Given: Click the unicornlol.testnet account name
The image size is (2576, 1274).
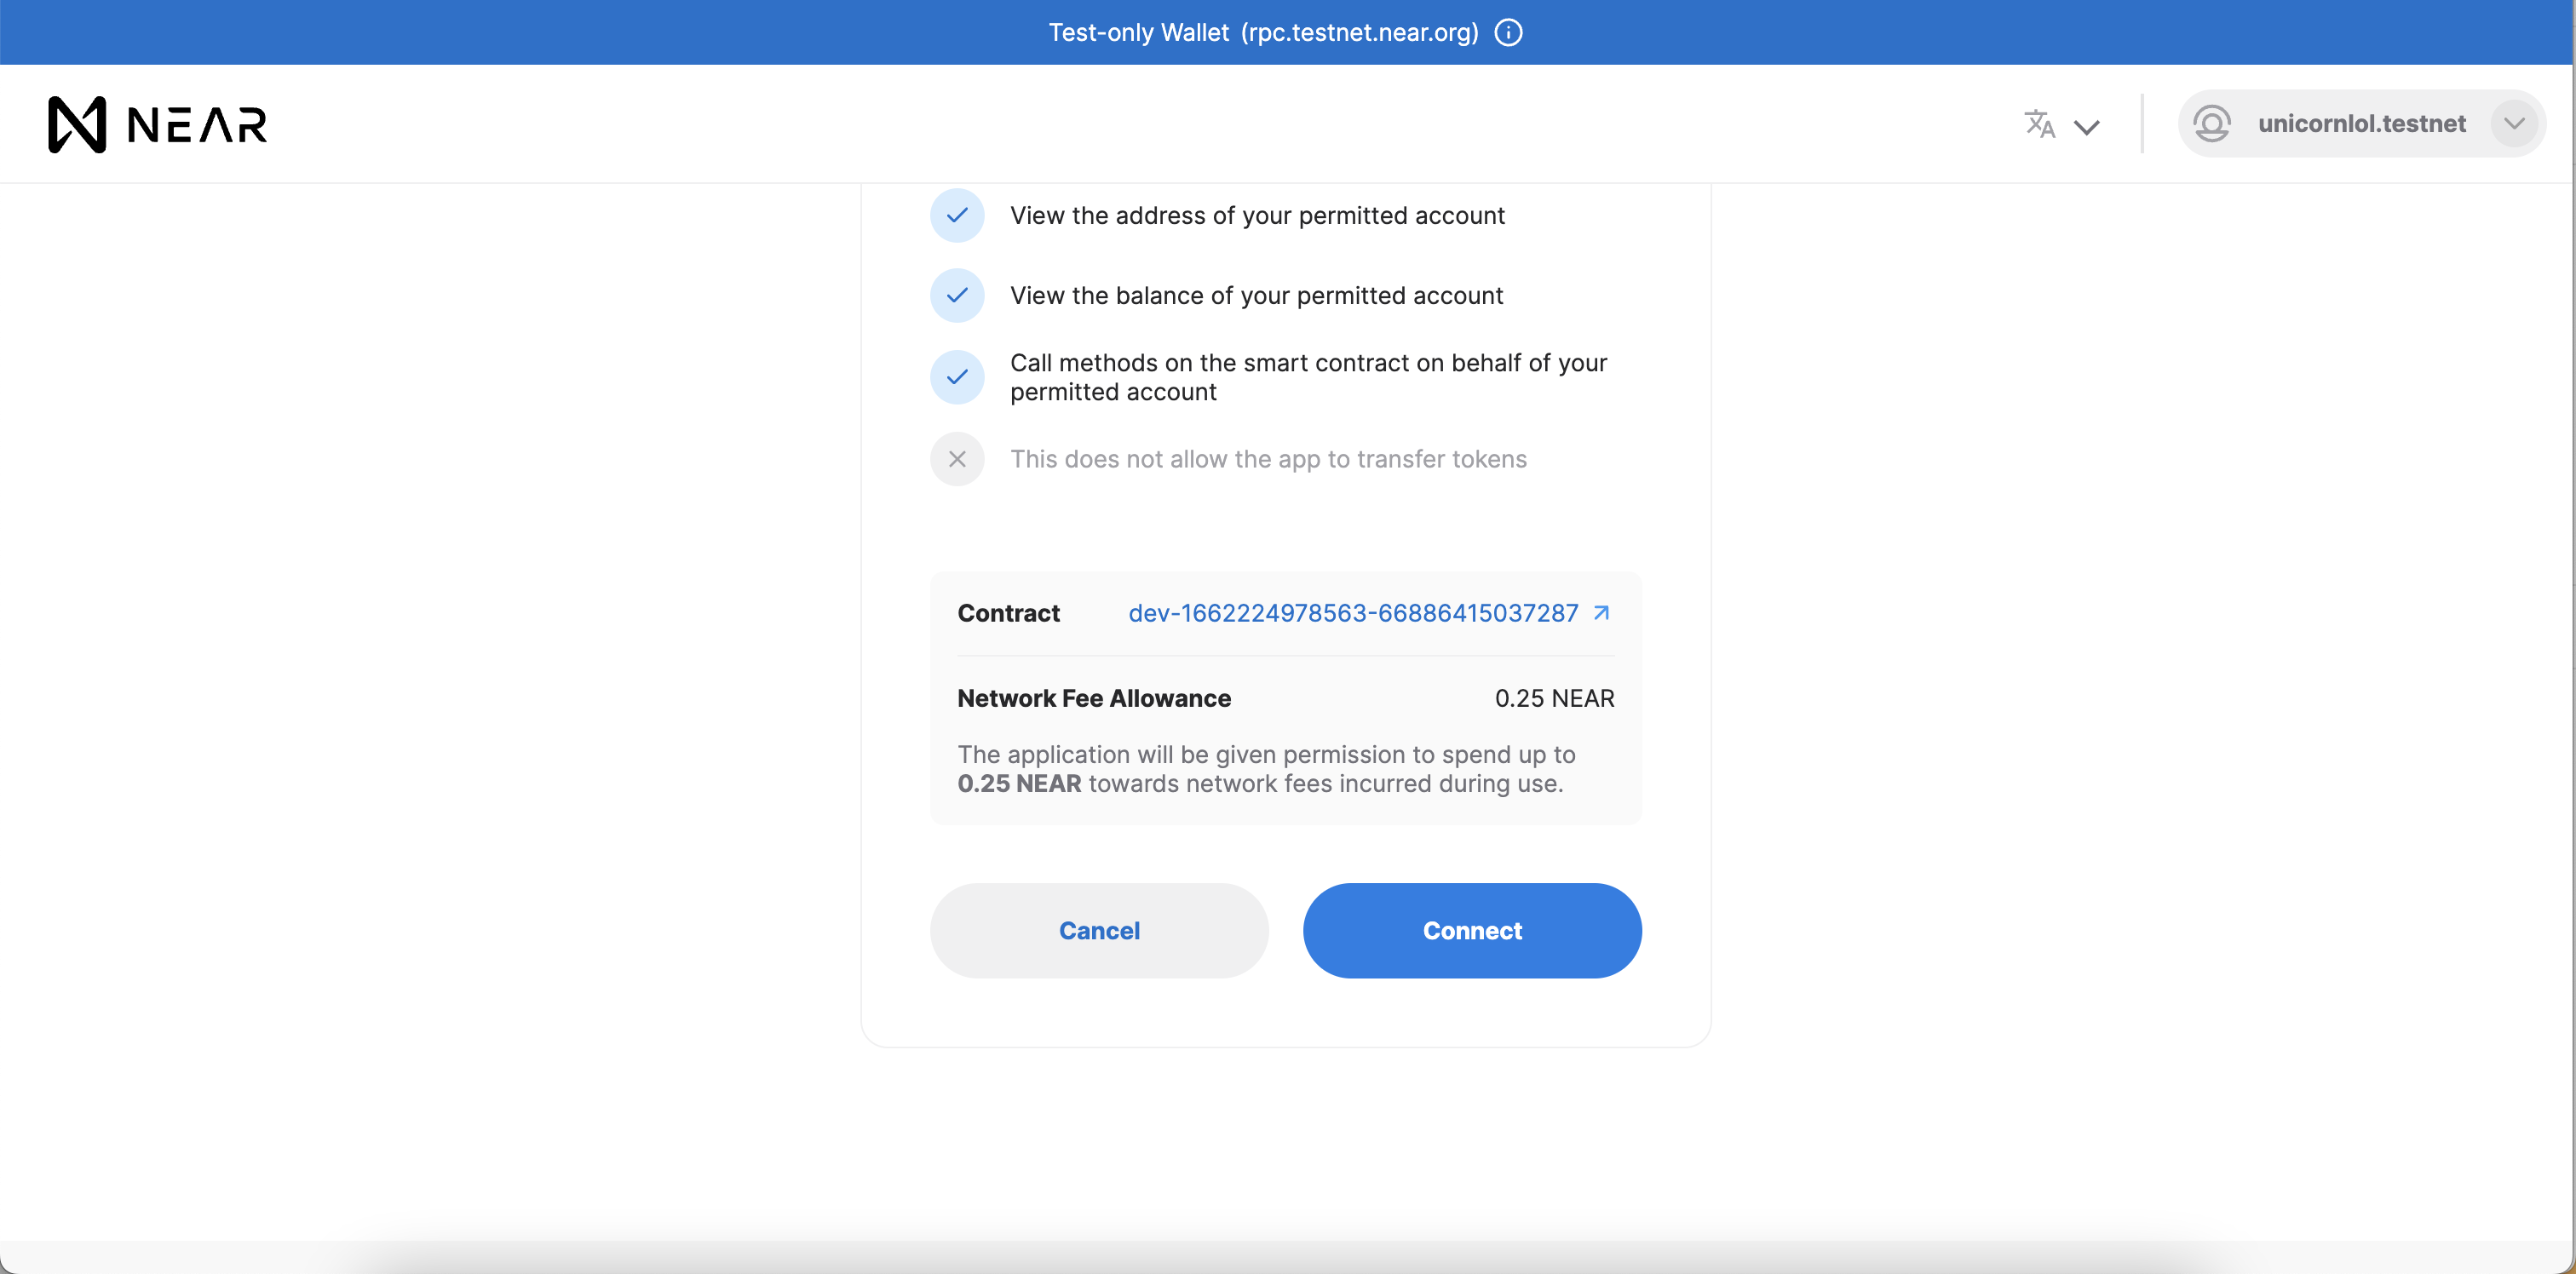Looking at the screenshot, I should [x=2361, y=124].
